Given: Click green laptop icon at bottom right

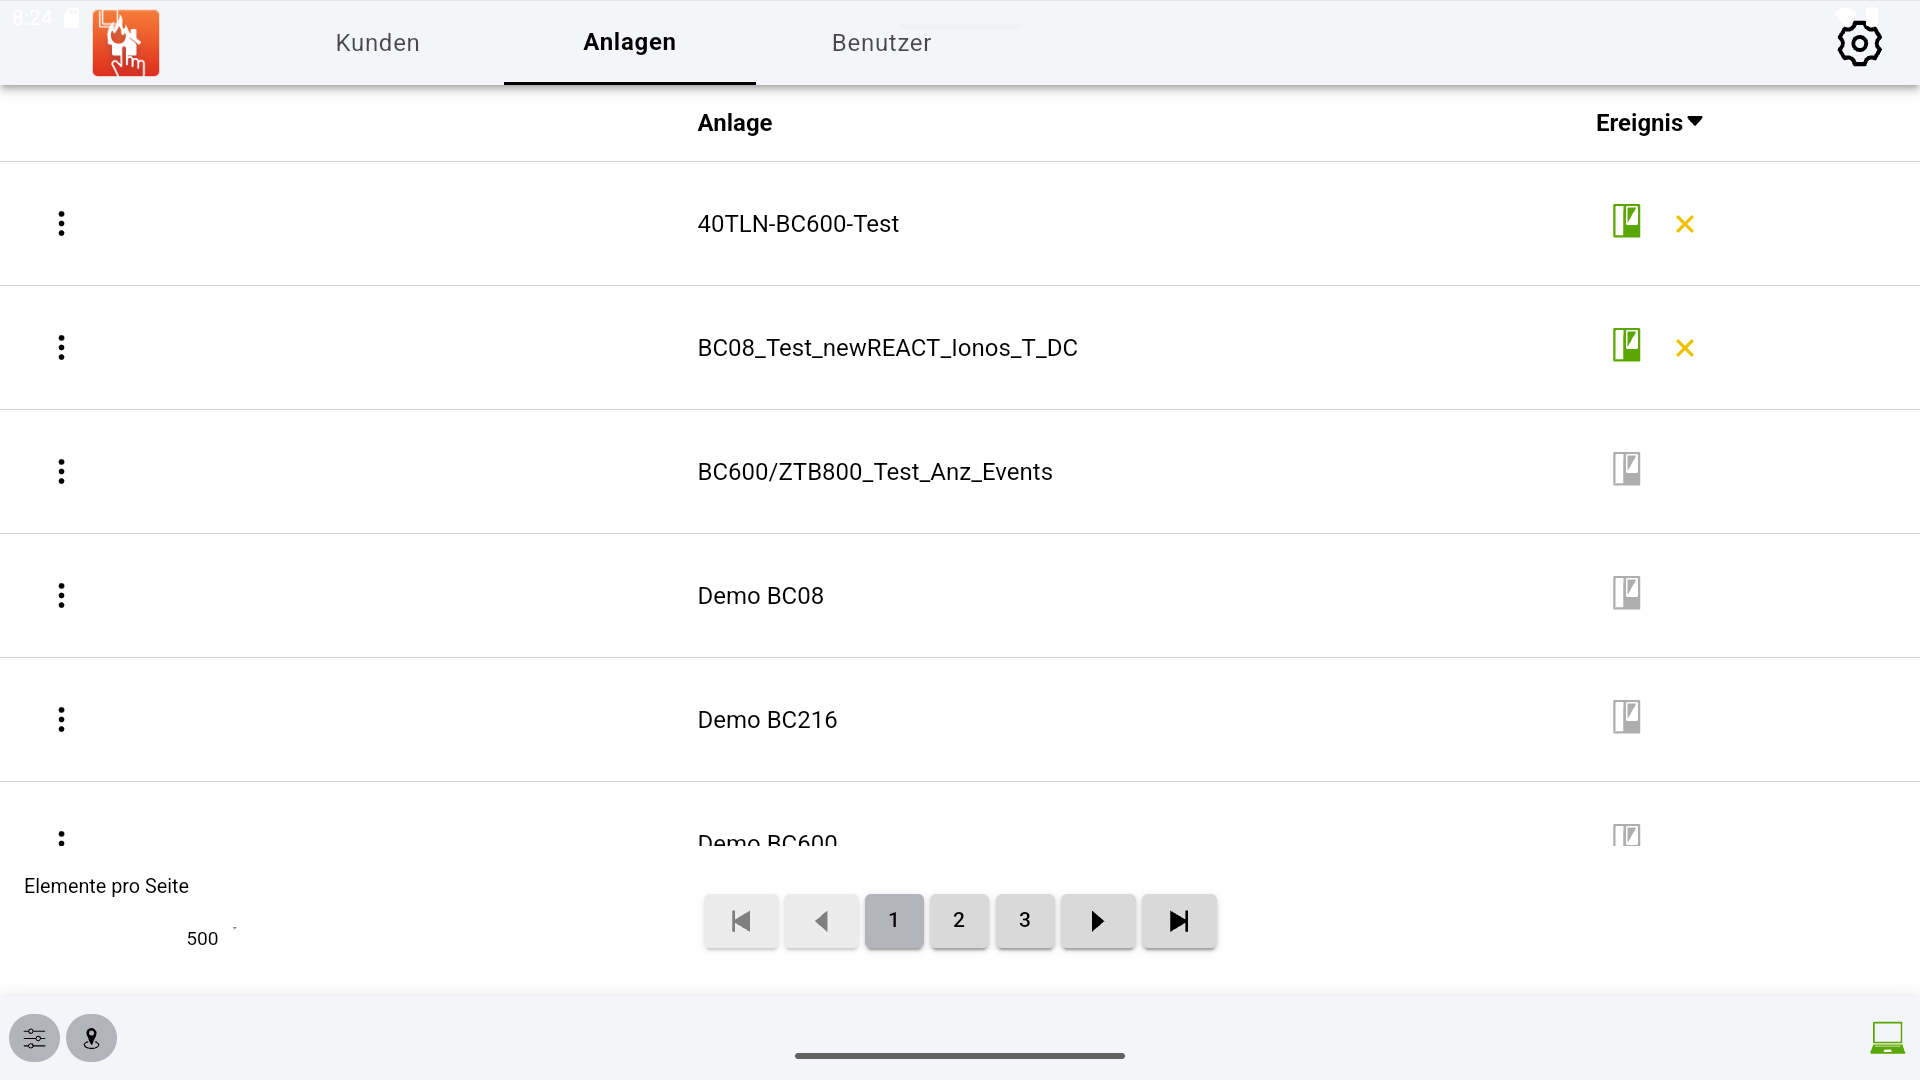Looking at the screenshot, I should point(1887,1038).
